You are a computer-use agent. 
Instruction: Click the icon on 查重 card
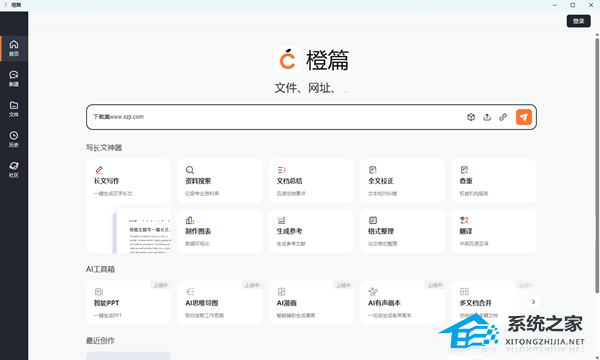point(464,170)
